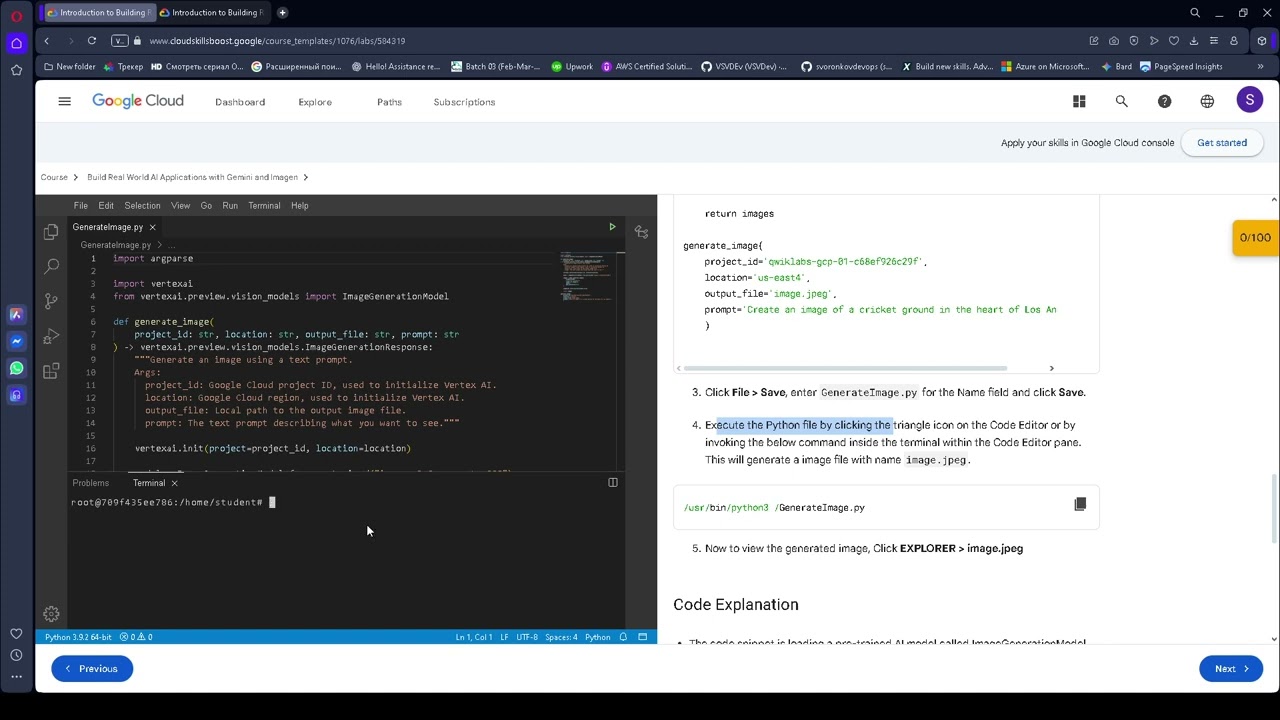Open the Selection menu
The image size is (1280, 720).
pos(142,205)
